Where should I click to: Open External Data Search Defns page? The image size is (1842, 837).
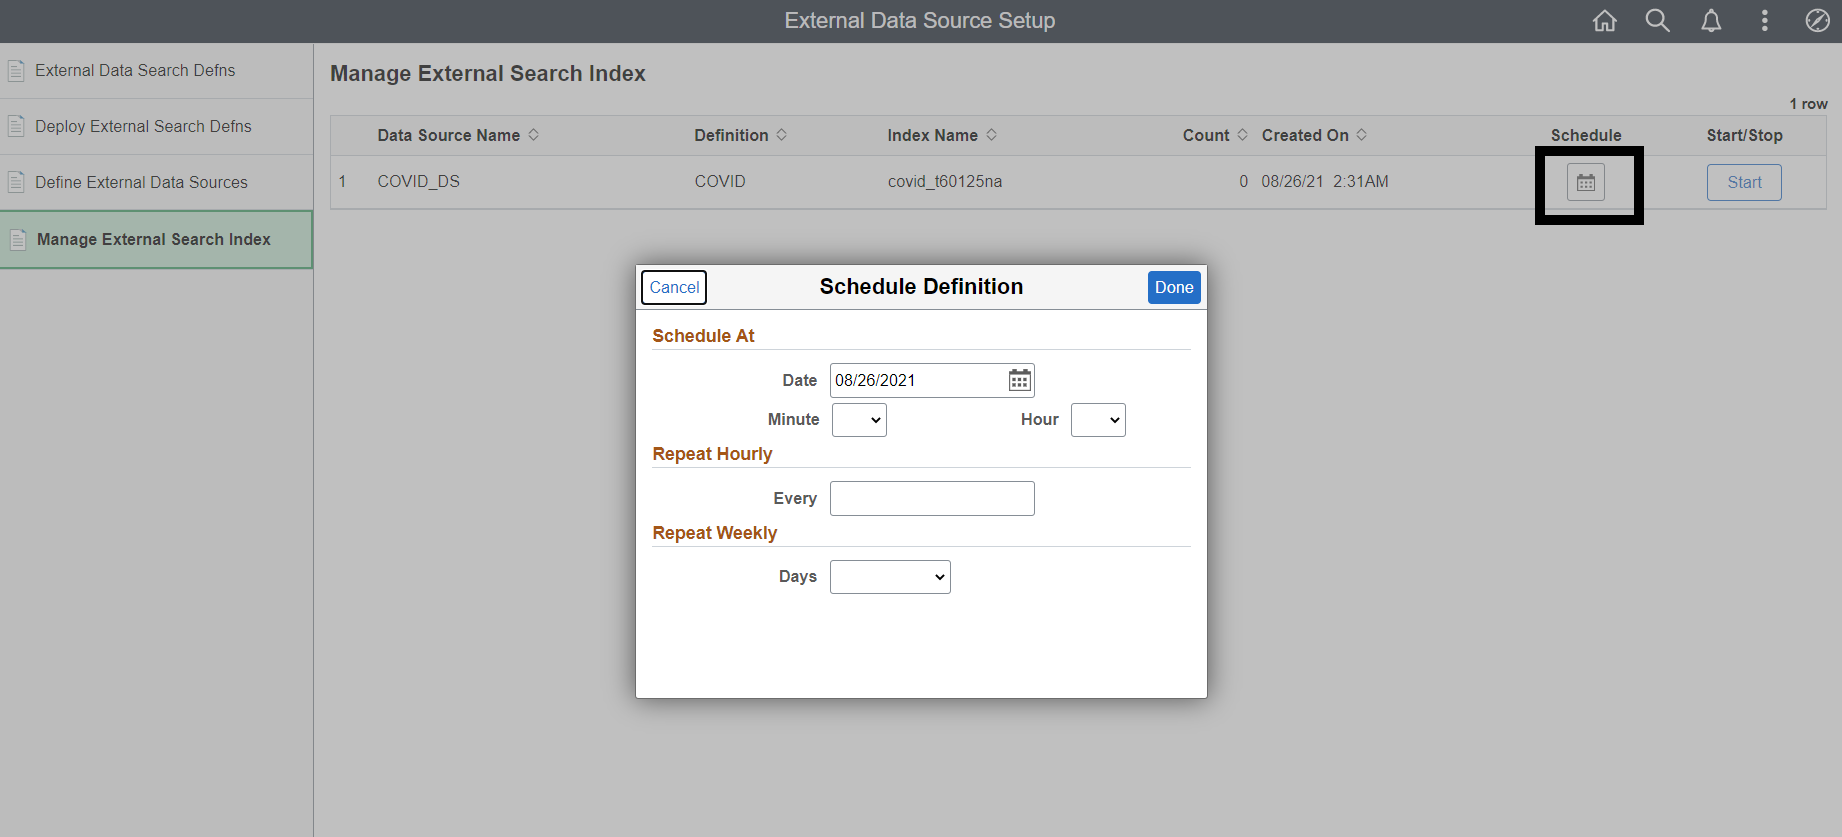tap(135, 71)
